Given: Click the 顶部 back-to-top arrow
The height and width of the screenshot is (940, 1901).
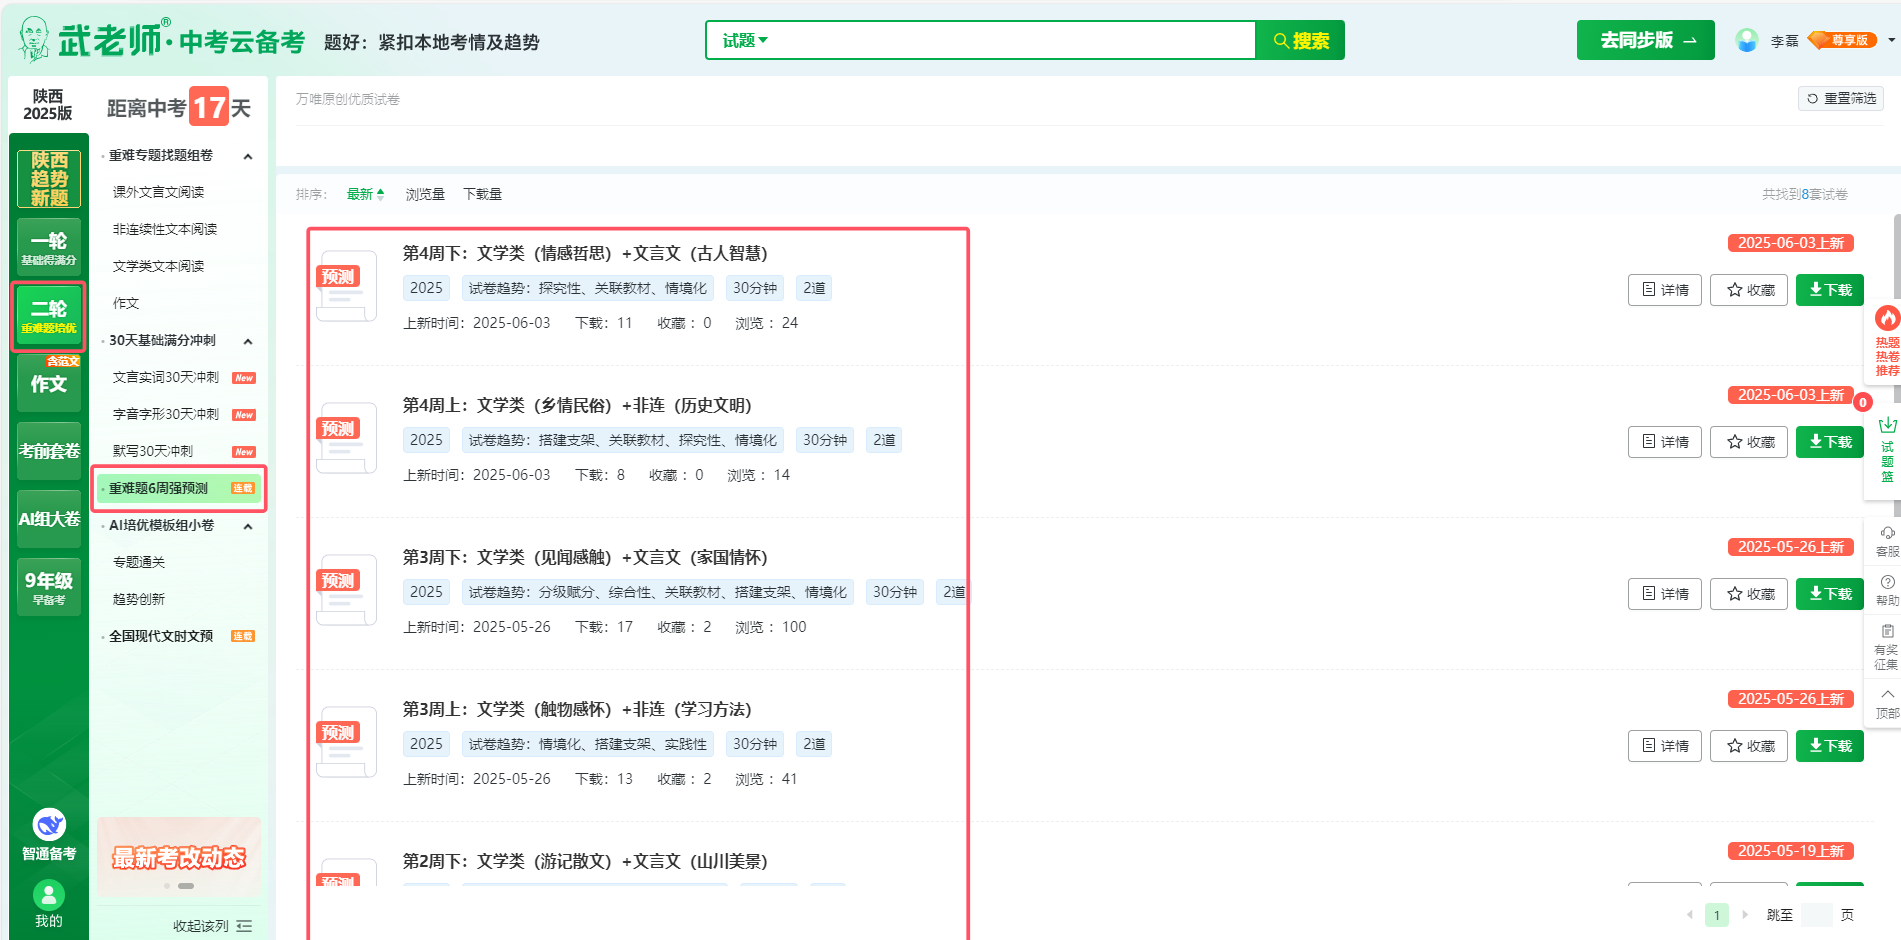Looking at the screenshot, I should [1887, 695].
